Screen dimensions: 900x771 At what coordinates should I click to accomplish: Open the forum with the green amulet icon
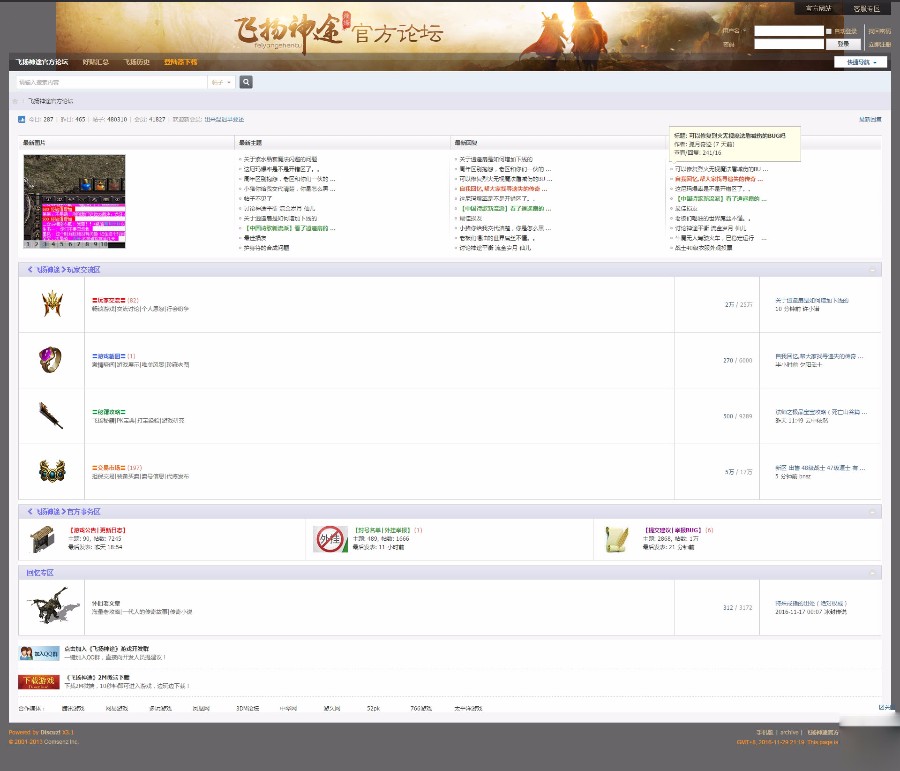point(52,471)
